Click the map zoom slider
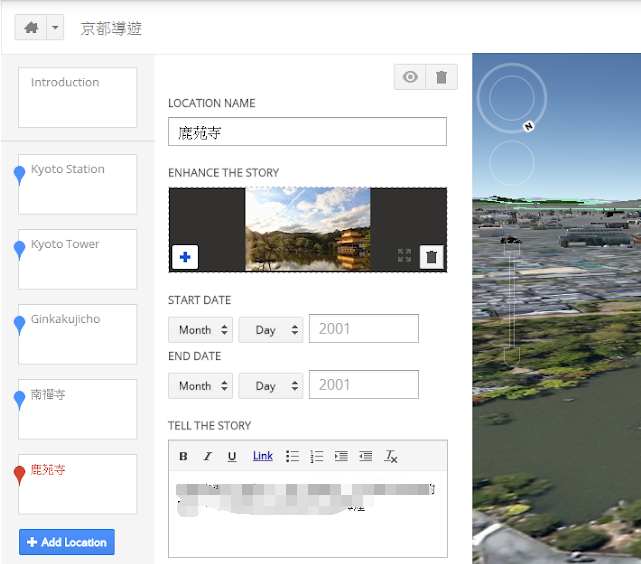Image resolution: width=641 pixels, height=564 pixels. point(511,300)
